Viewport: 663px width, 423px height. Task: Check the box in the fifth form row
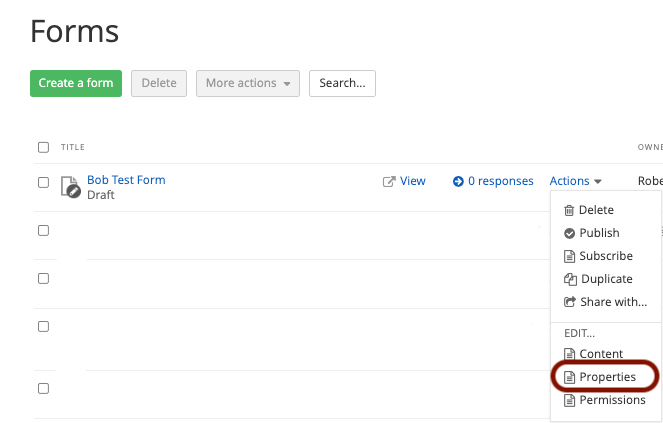point(44,388)
